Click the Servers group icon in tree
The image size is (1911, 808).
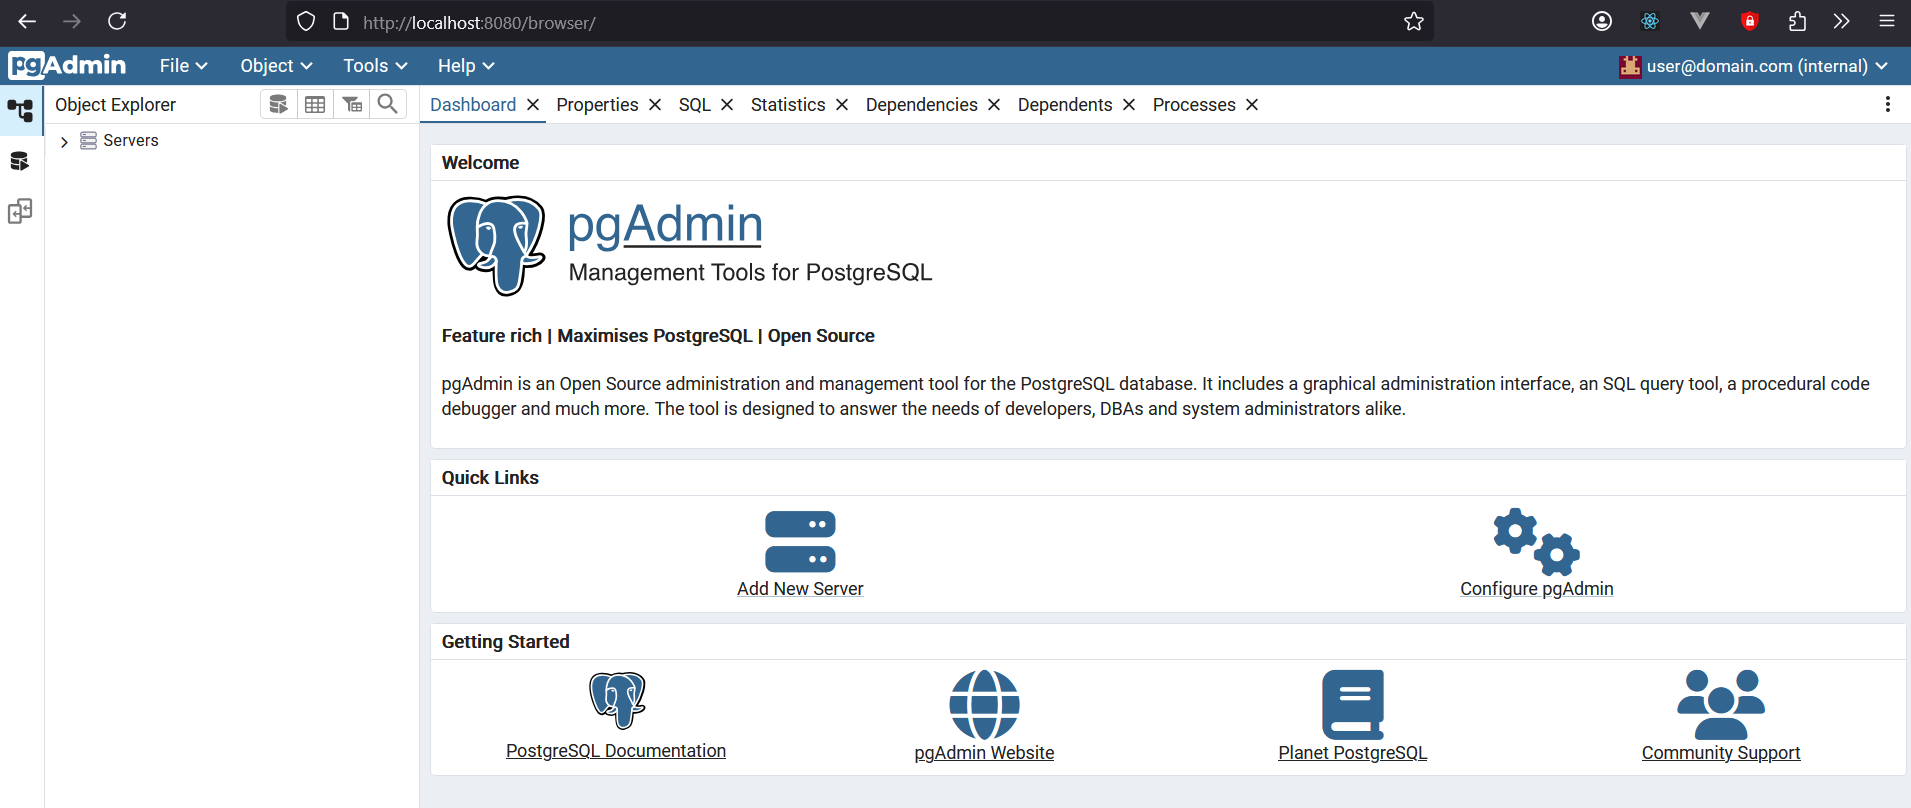click(89, 141)
